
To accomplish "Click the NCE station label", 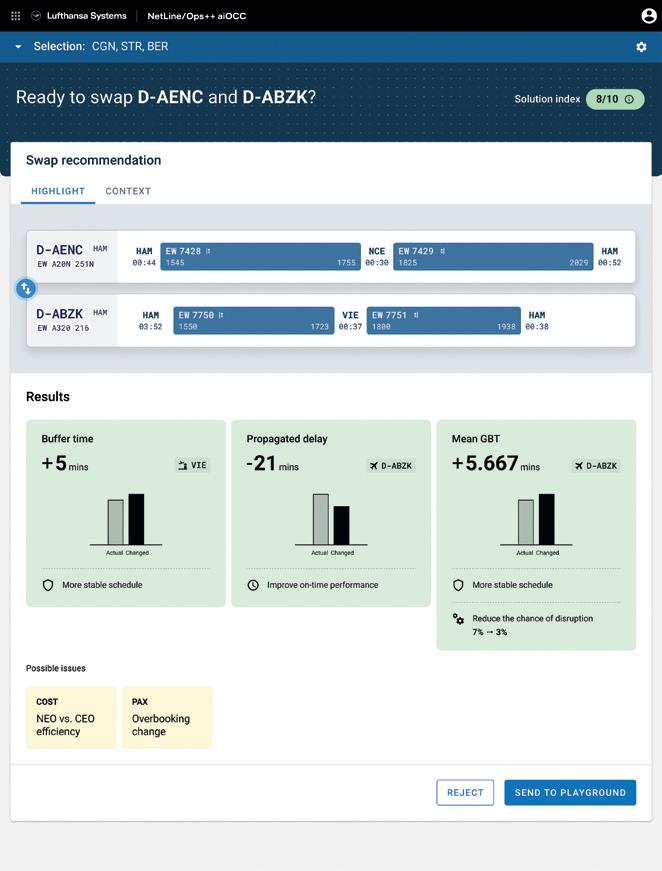I will [x=377, y=251].
